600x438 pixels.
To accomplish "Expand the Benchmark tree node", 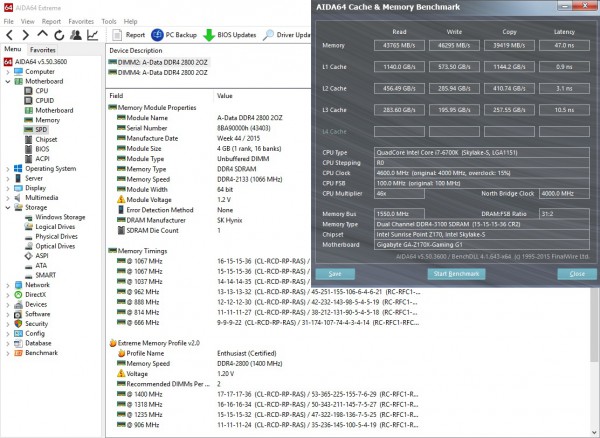I will (x=8, y=353).
